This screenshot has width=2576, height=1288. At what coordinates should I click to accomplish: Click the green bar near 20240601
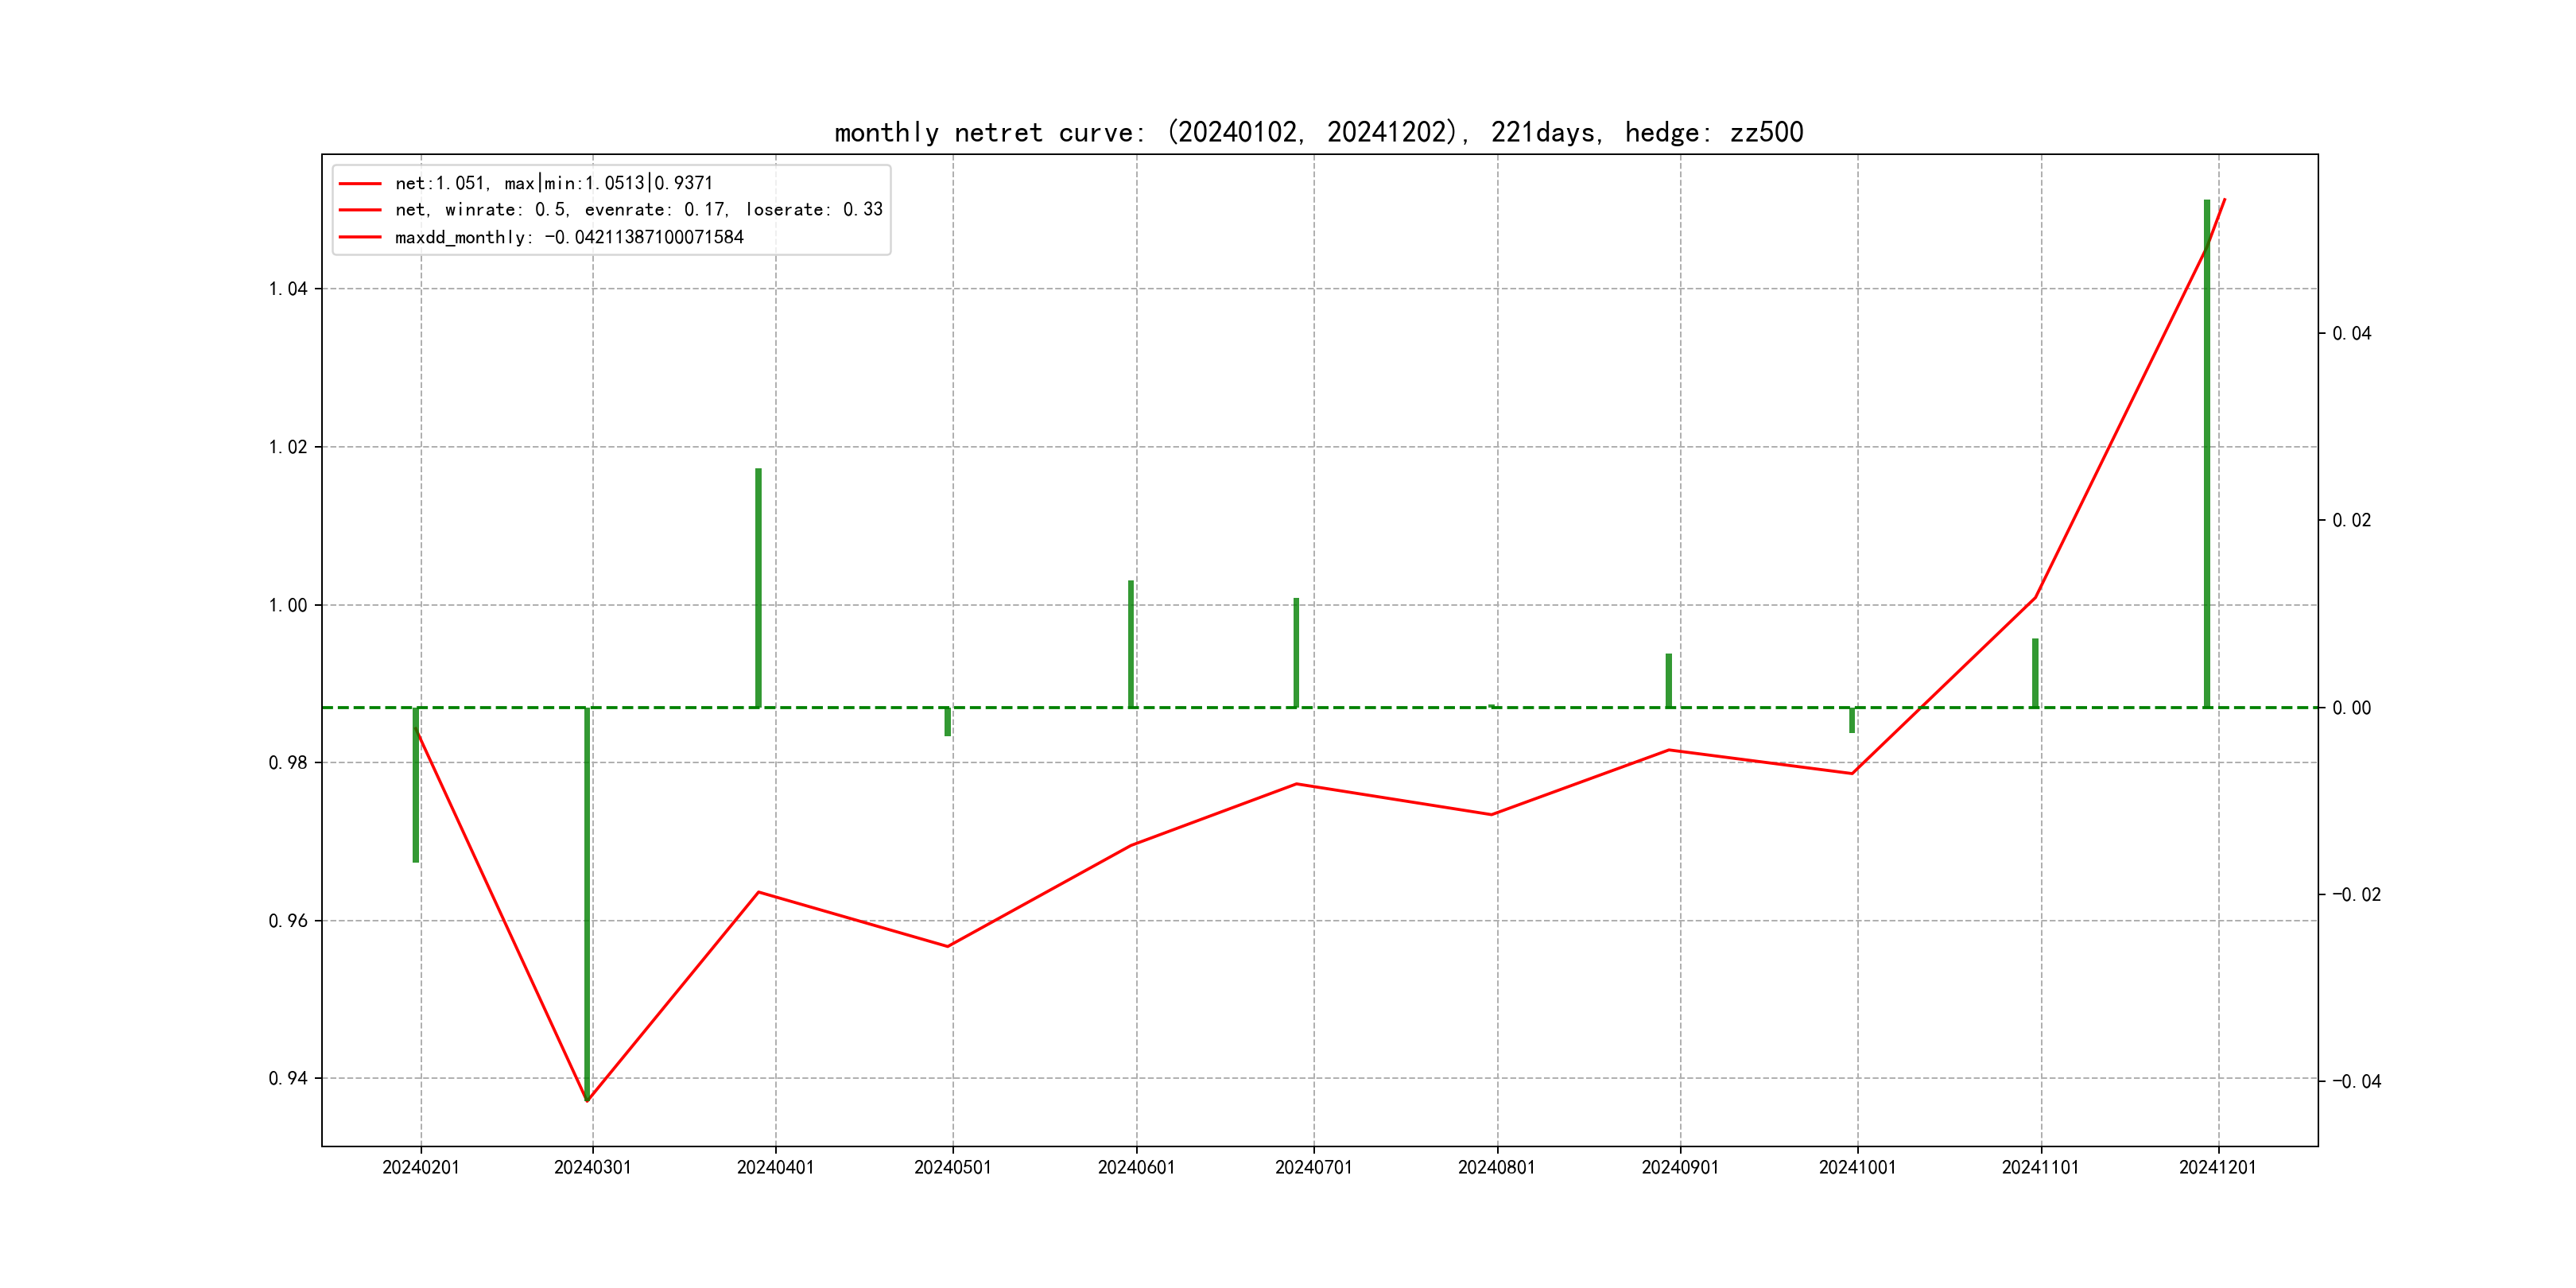(x=1131, y=644)
